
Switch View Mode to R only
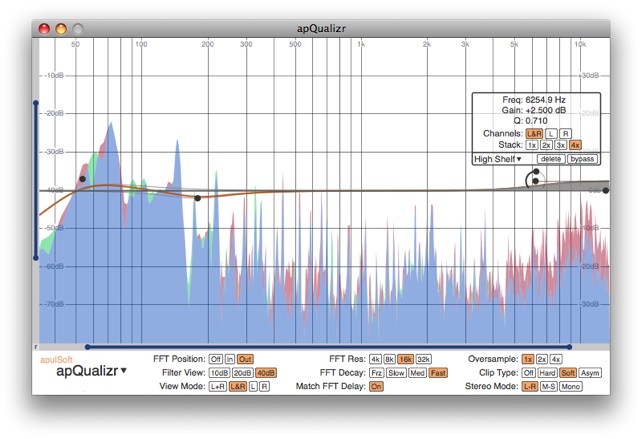264,387
